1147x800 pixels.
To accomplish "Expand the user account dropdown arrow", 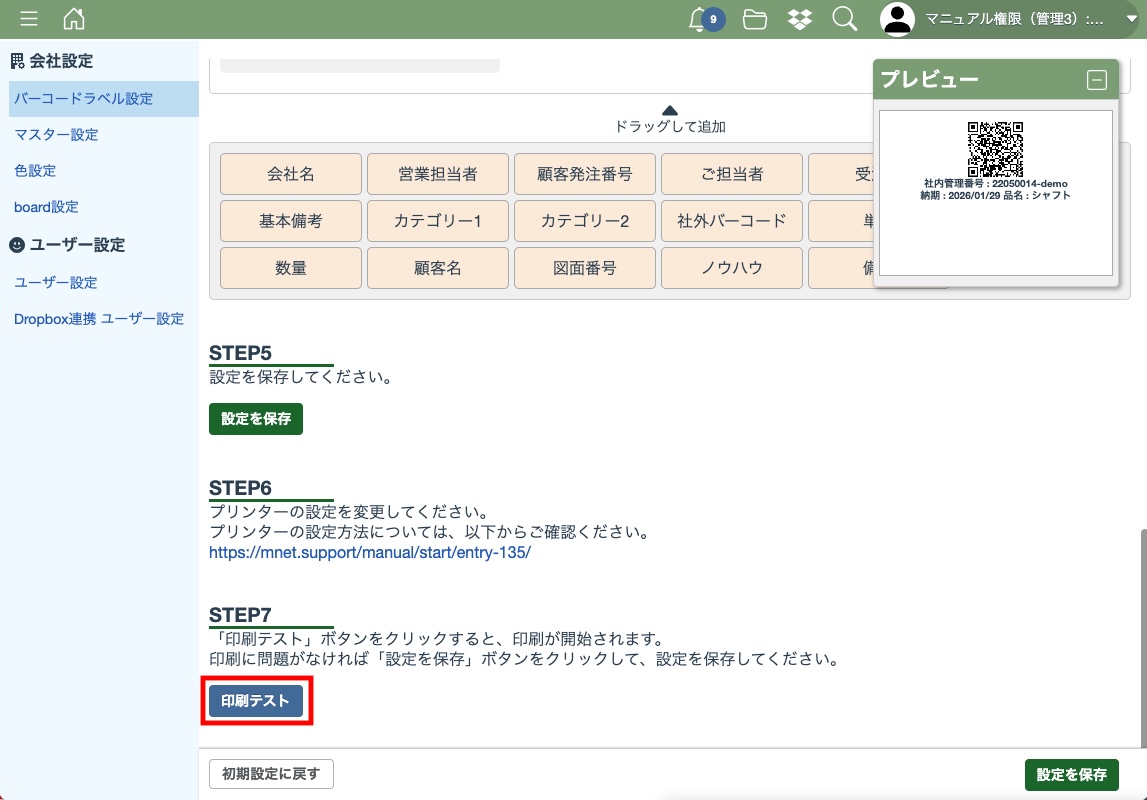I will [x=1132, y=19].
